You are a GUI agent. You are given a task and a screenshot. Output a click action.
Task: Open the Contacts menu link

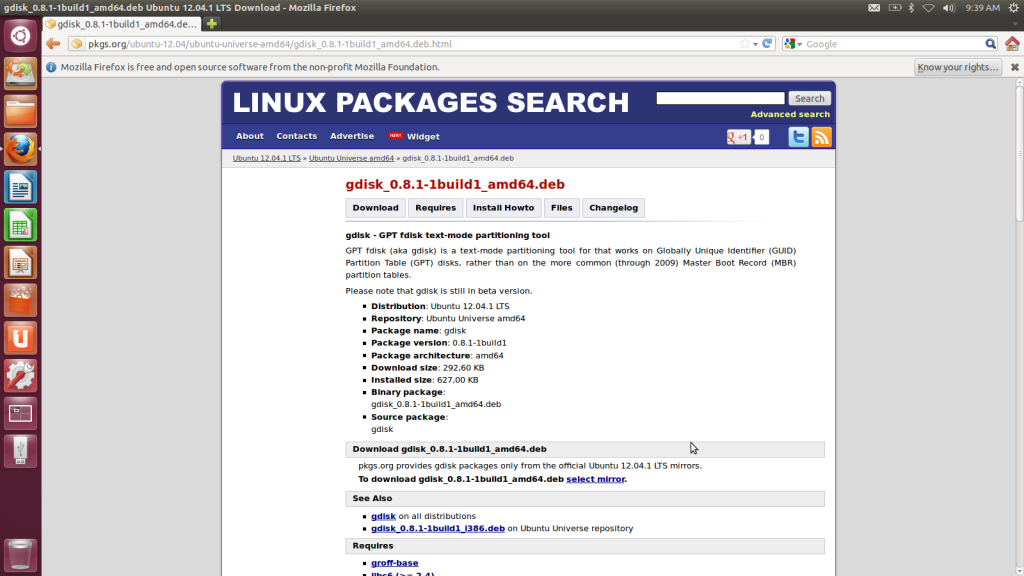(x=296, y=136)
